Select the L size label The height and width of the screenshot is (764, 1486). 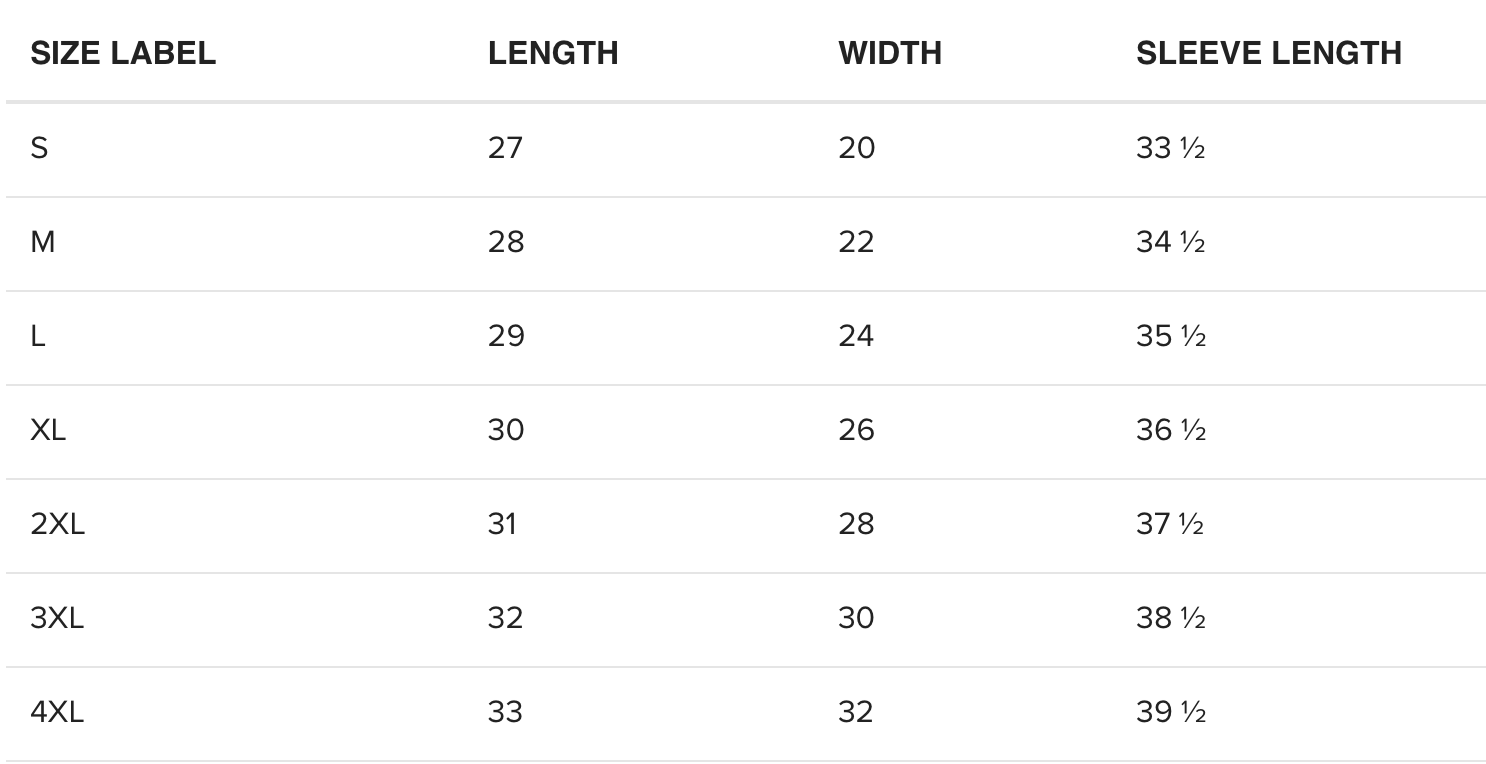(x=38, y=336)
